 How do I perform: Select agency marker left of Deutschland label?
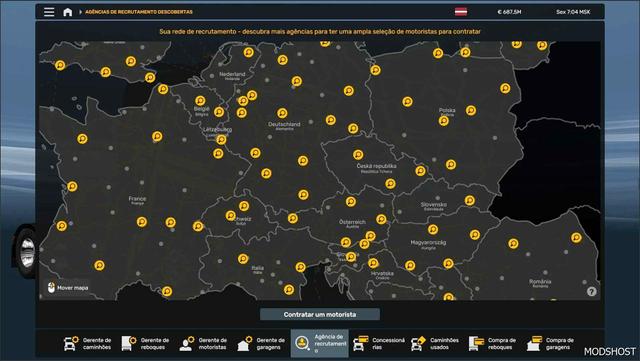(x=242, y=113)
